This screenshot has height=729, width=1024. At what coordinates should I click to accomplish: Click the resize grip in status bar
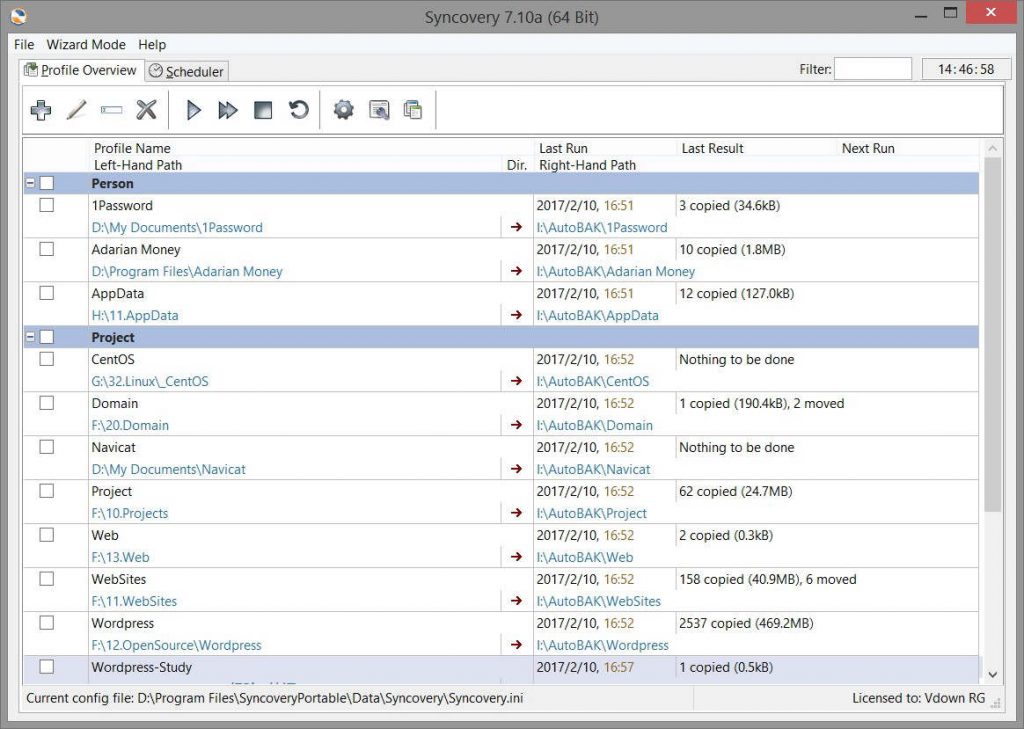click(996, 703)
